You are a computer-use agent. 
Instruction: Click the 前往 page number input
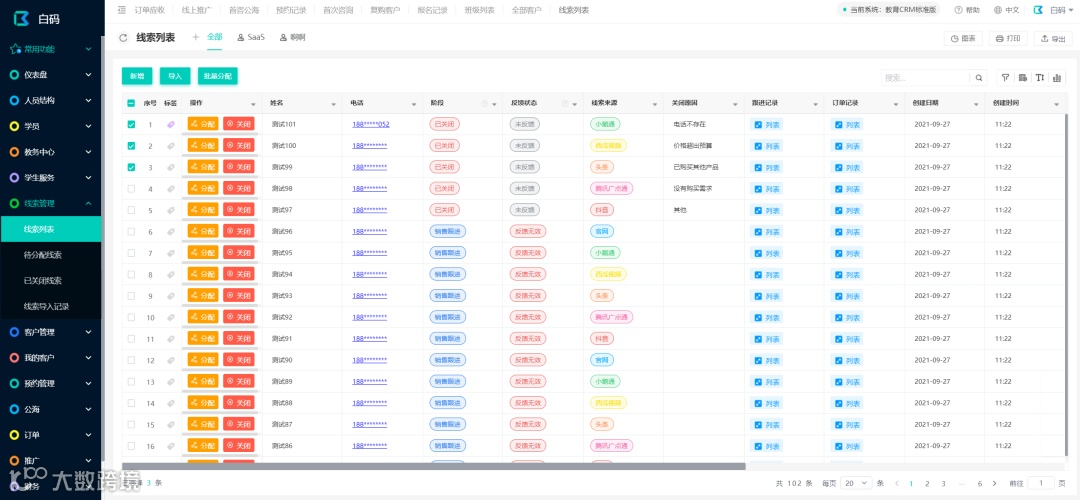tap(1041, 483)
